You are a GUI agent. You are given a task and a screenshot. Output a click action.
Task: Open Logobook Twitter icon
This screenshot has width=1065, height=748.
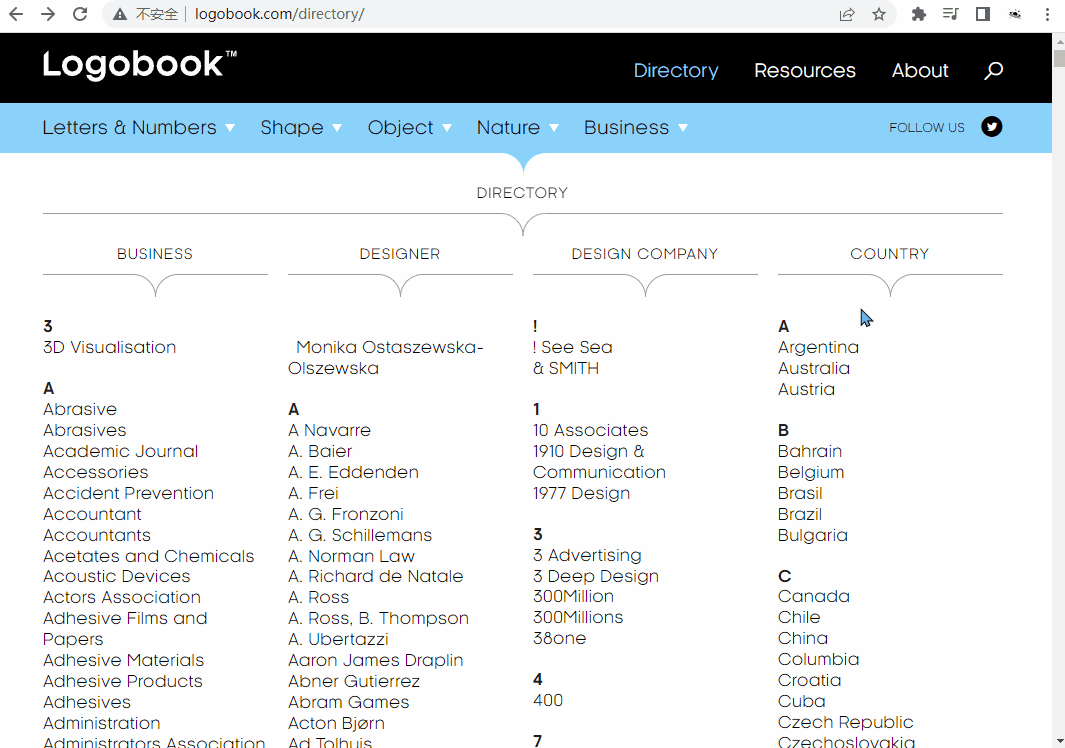992,126
